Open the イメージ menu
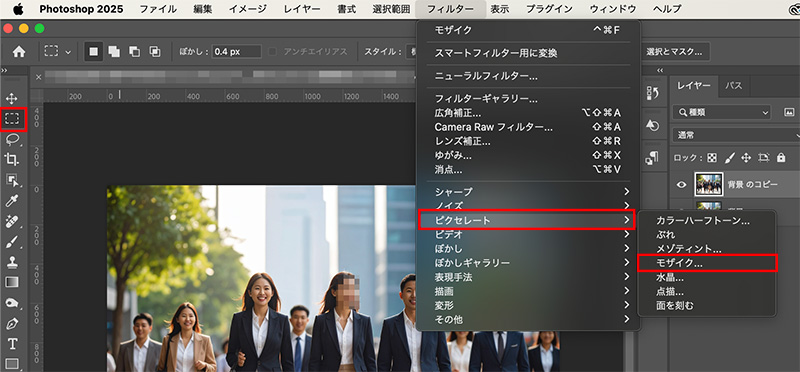 click(x=247, y=9)
